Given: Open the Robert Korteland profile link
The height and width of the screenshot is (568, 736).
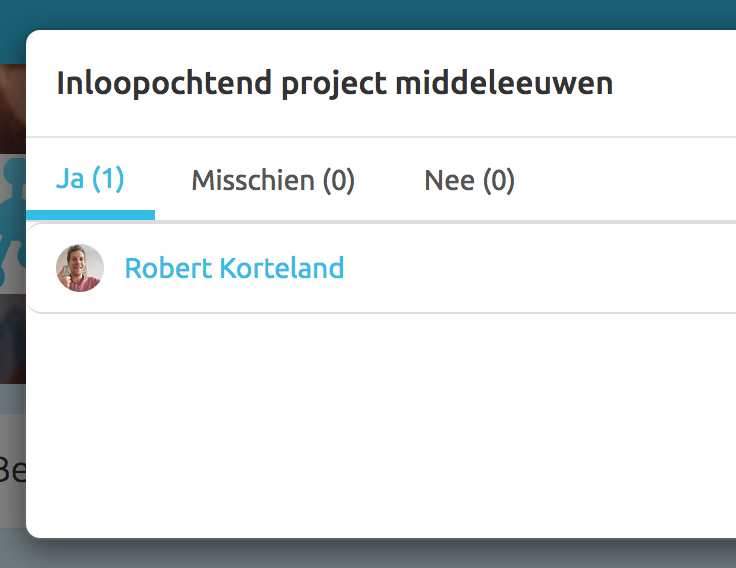Looking at the screenshot, I should tap(234, 268).
